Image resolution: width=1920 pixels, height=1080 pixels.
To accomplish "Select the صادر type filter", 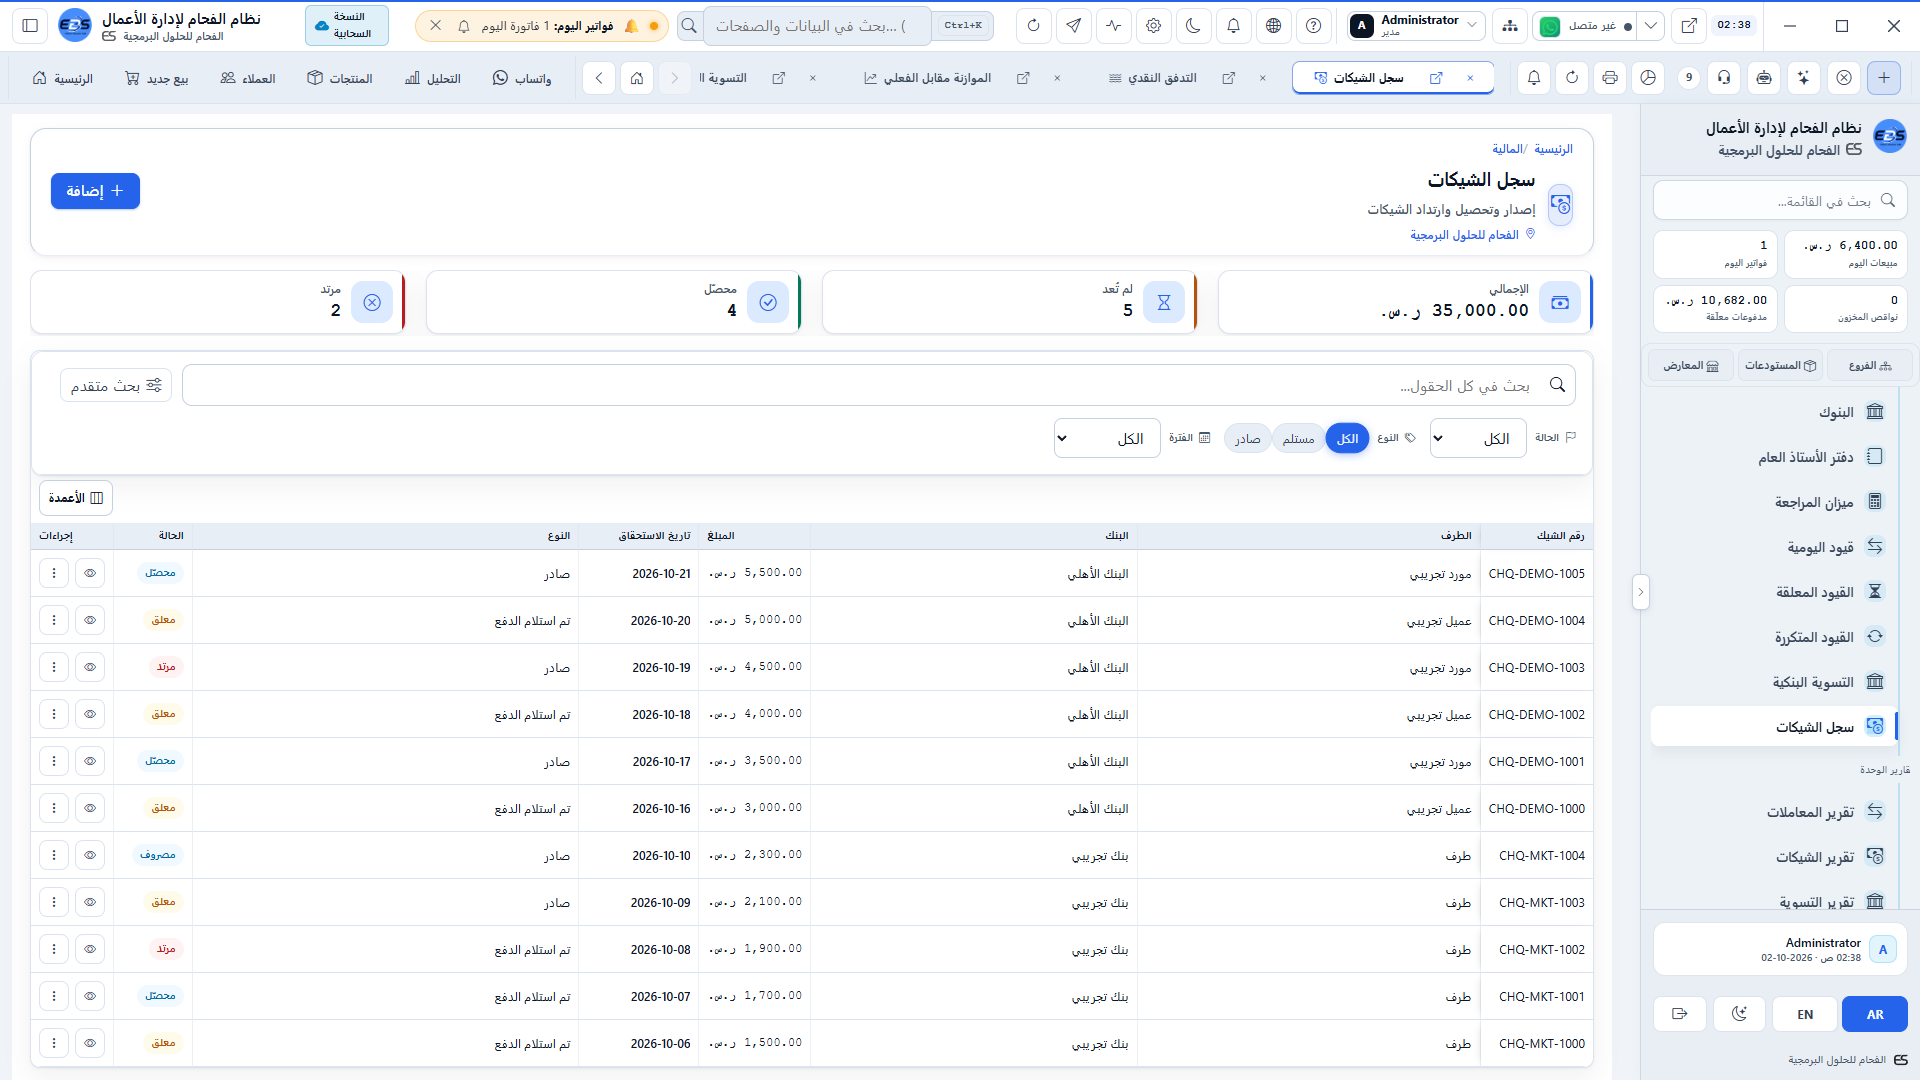I will [x=1247, y=438].
